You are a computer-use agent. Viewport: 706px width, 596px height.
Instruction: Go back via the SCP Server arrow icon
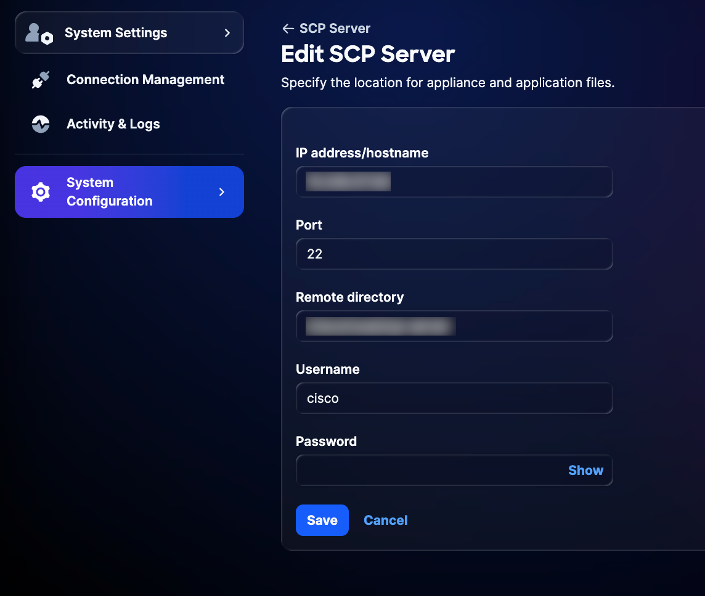click(x=288, y=28)
